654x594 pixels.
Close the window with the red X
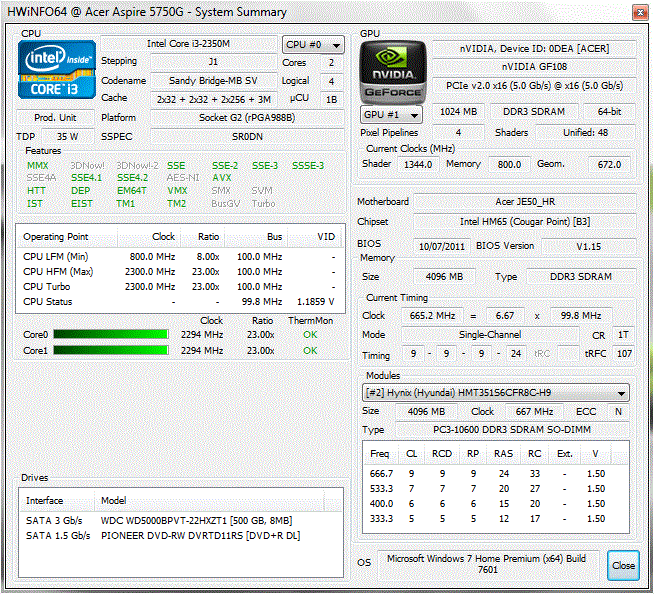click(x=640, y=13)
